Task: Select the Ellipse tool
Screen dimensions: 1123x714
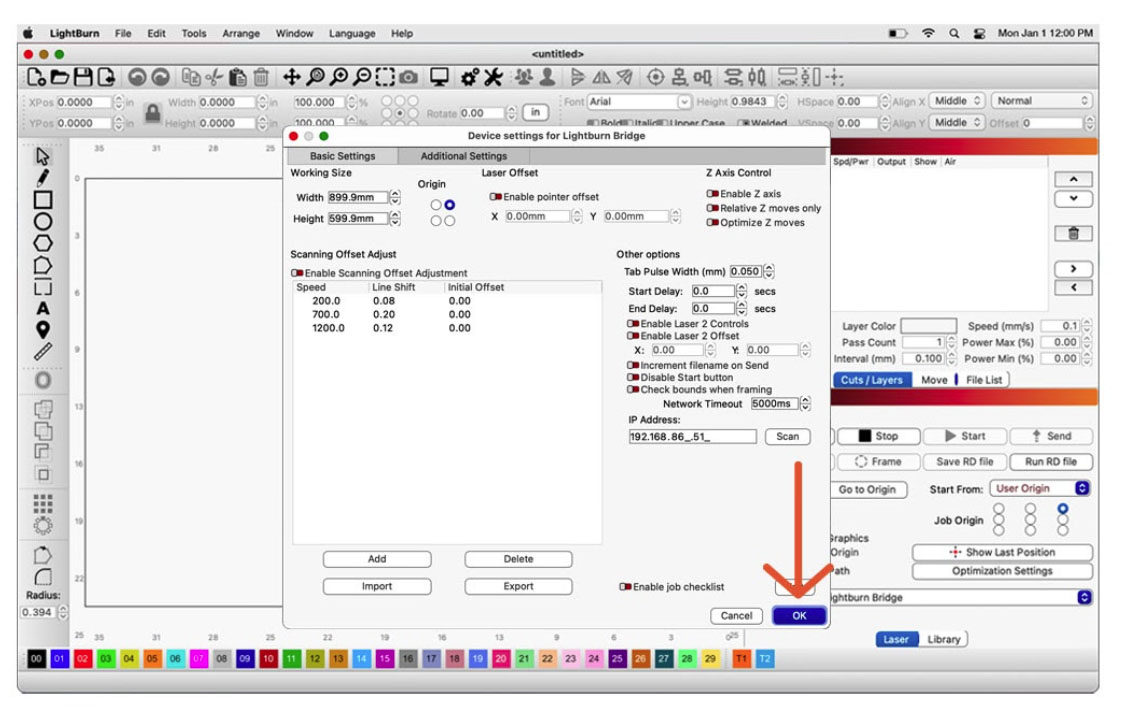Action: [x=42, y=221]
